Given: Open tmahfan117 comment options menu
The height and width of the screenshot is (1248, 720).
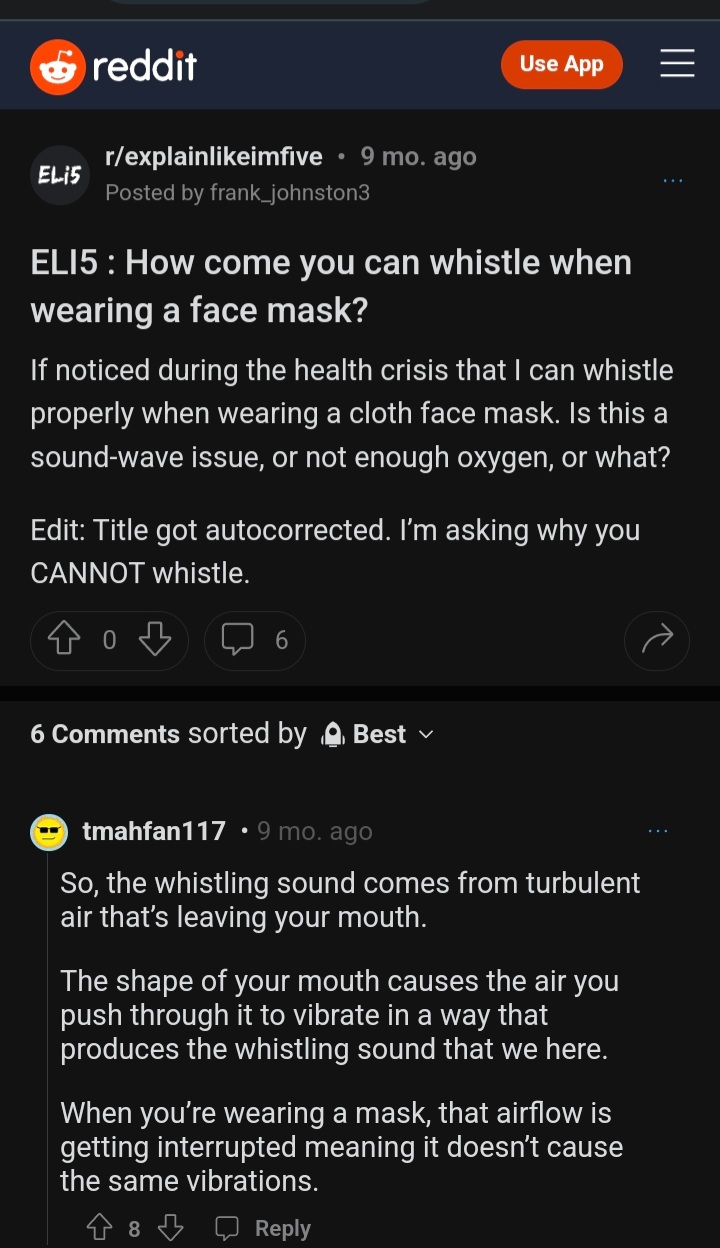Looking at the screenshot, I should [657, 831].
